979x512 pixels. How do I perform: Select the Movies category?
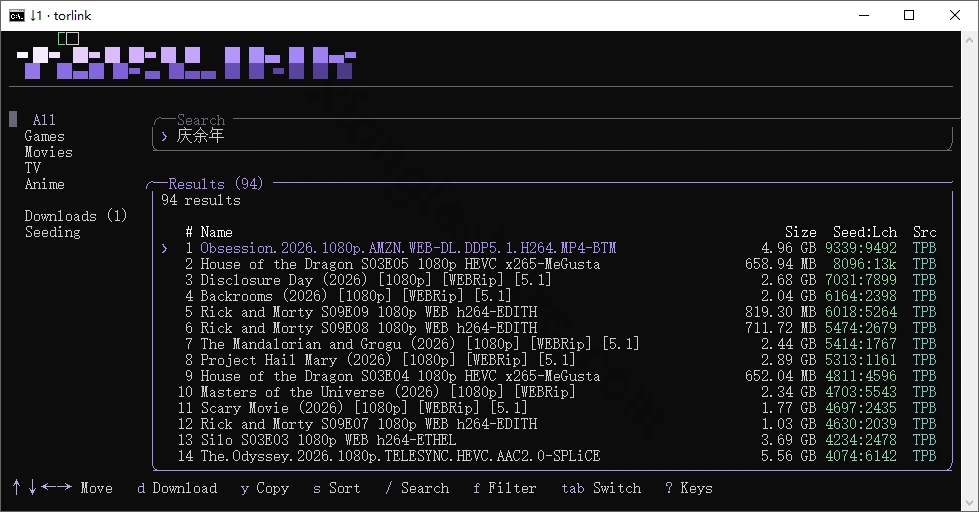pos(48,152)
